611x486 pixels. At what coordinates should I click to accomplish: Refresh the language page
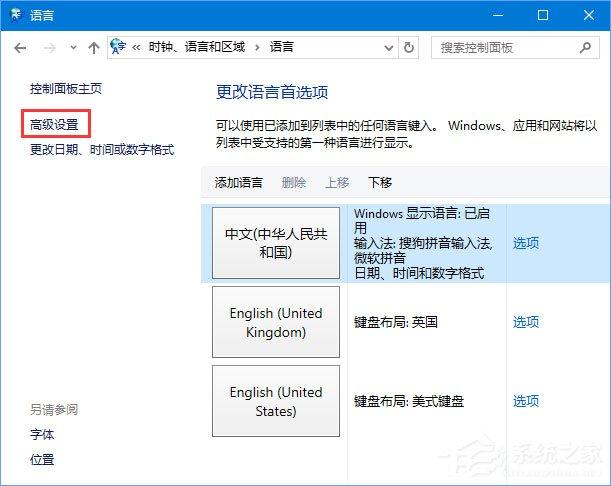coord(408,48)
